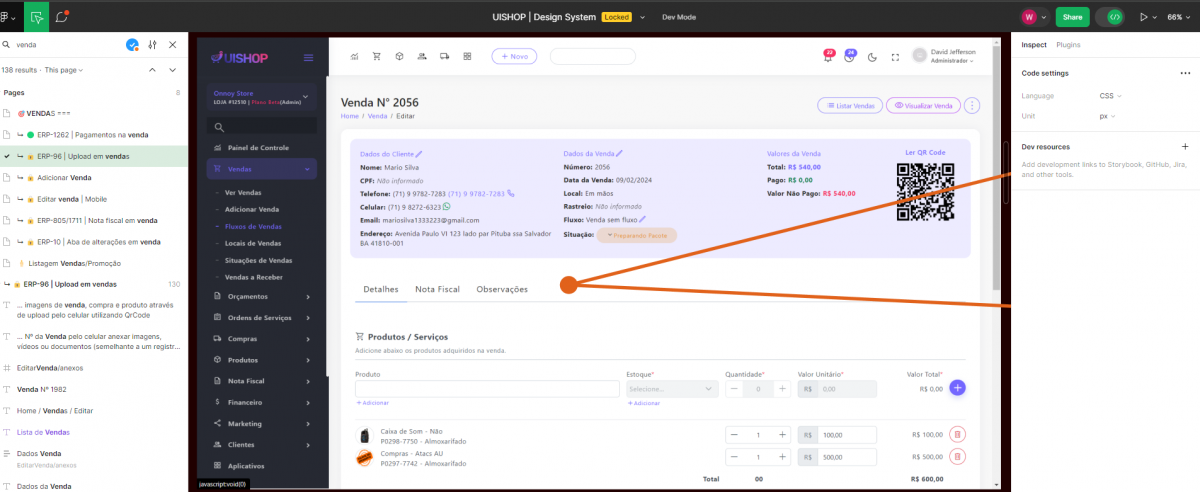Click the comment tool in Figma toolbar
The height and width of the screenshot is (492, 1200).
tap(62, 17)
